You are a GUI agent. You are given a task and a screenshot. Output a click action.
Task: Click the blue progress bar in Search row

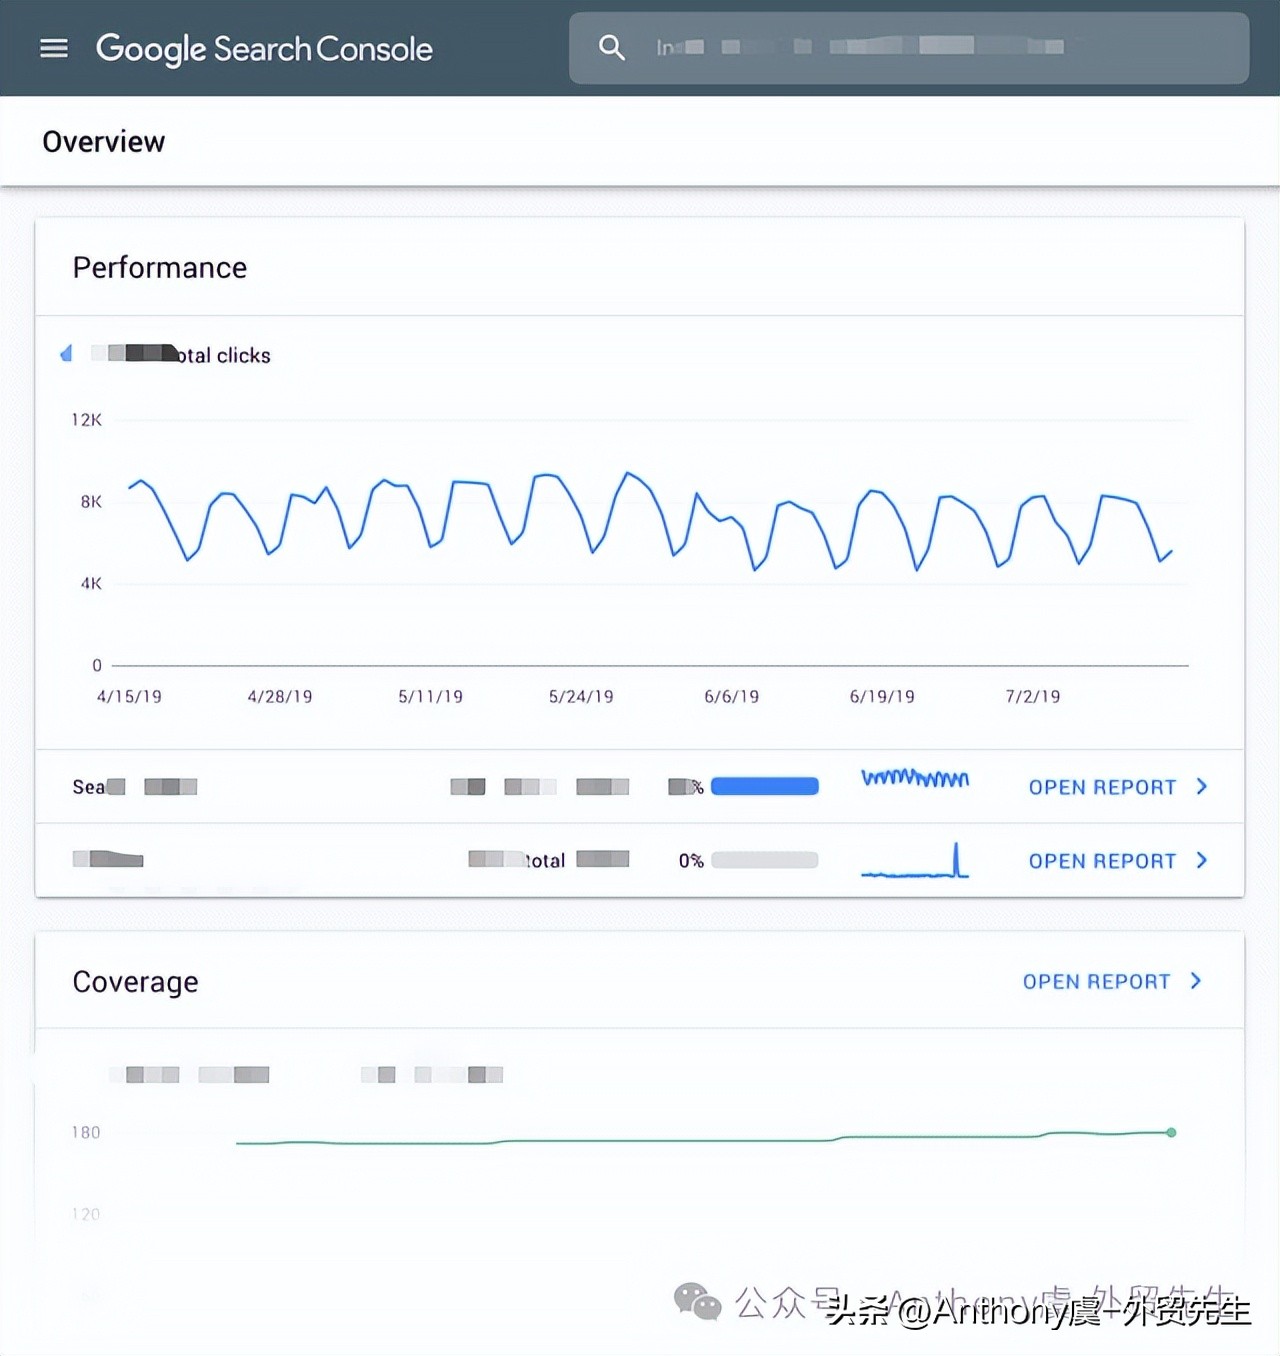[765, 787]
